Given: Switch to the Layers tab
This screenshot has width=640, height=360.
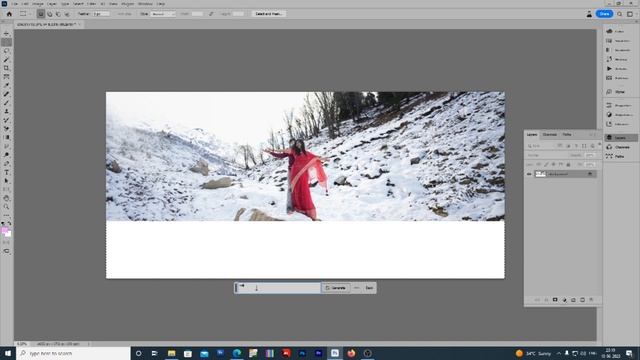Looking at the screenshot, I should pos(532,135).
